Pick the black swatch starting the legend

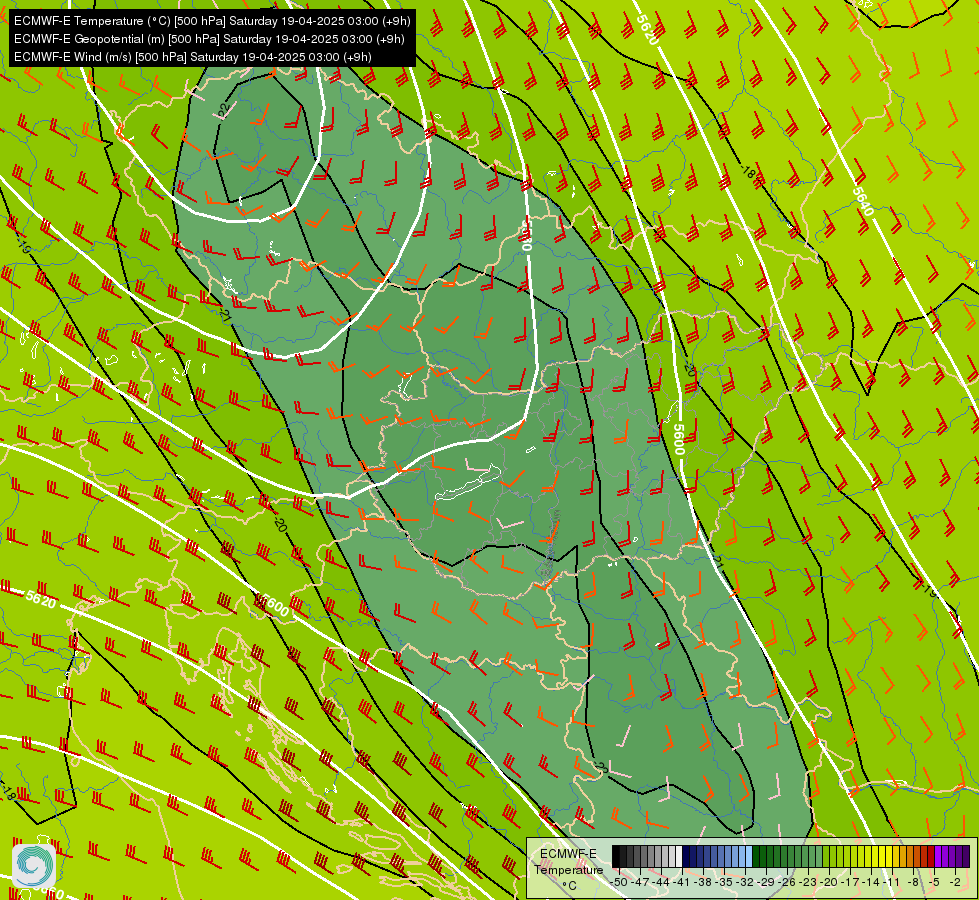[x=616, y=856]
